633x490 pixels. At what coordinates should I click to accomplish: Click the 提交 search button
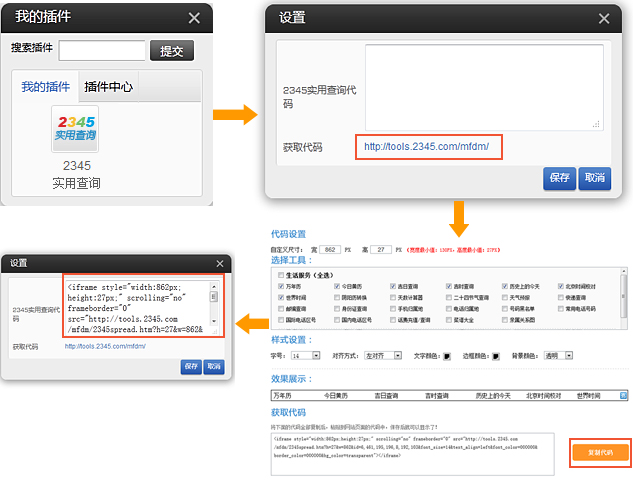171,51
